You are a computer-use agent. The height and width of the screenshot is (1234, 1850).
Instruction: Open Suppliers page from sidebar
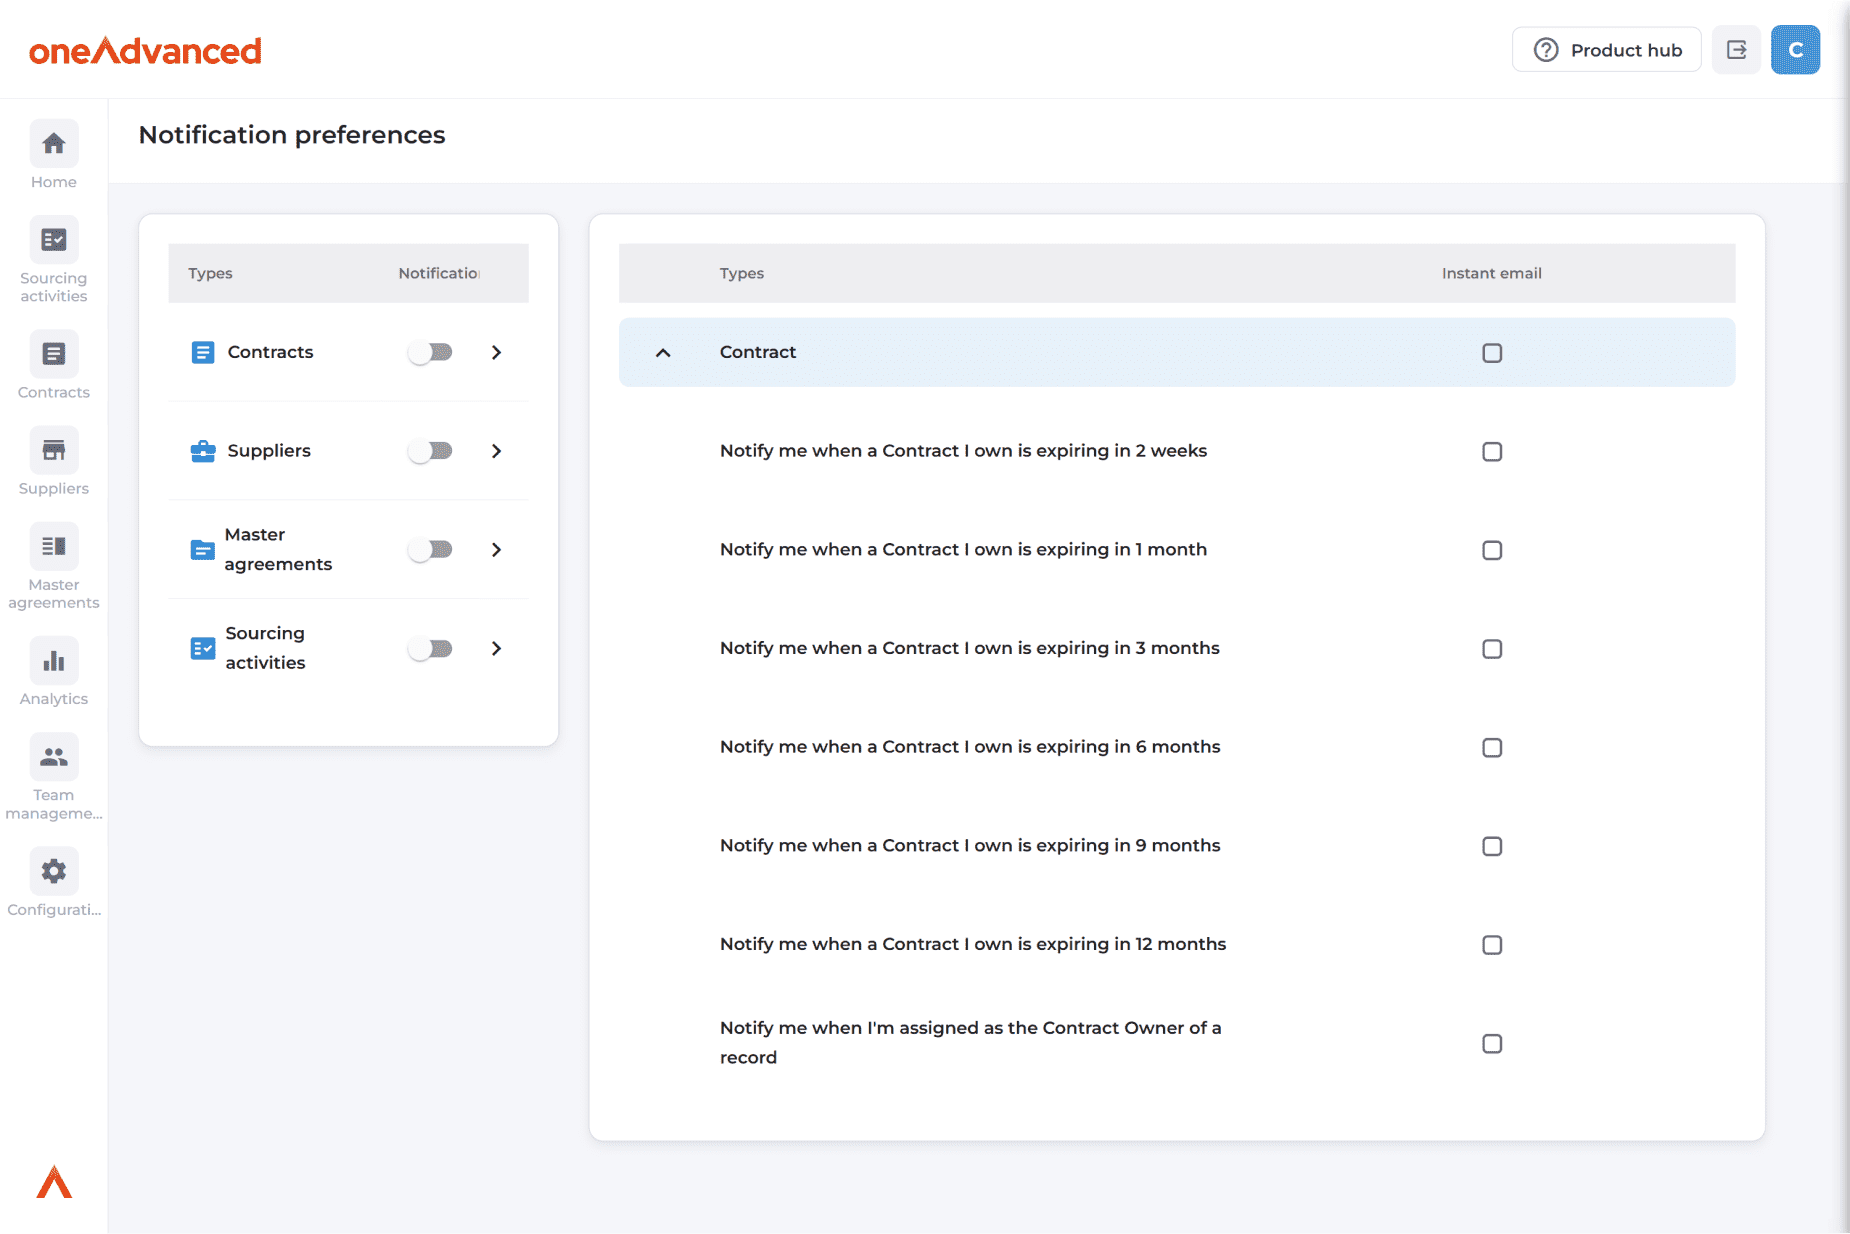(x=54, y=451)
